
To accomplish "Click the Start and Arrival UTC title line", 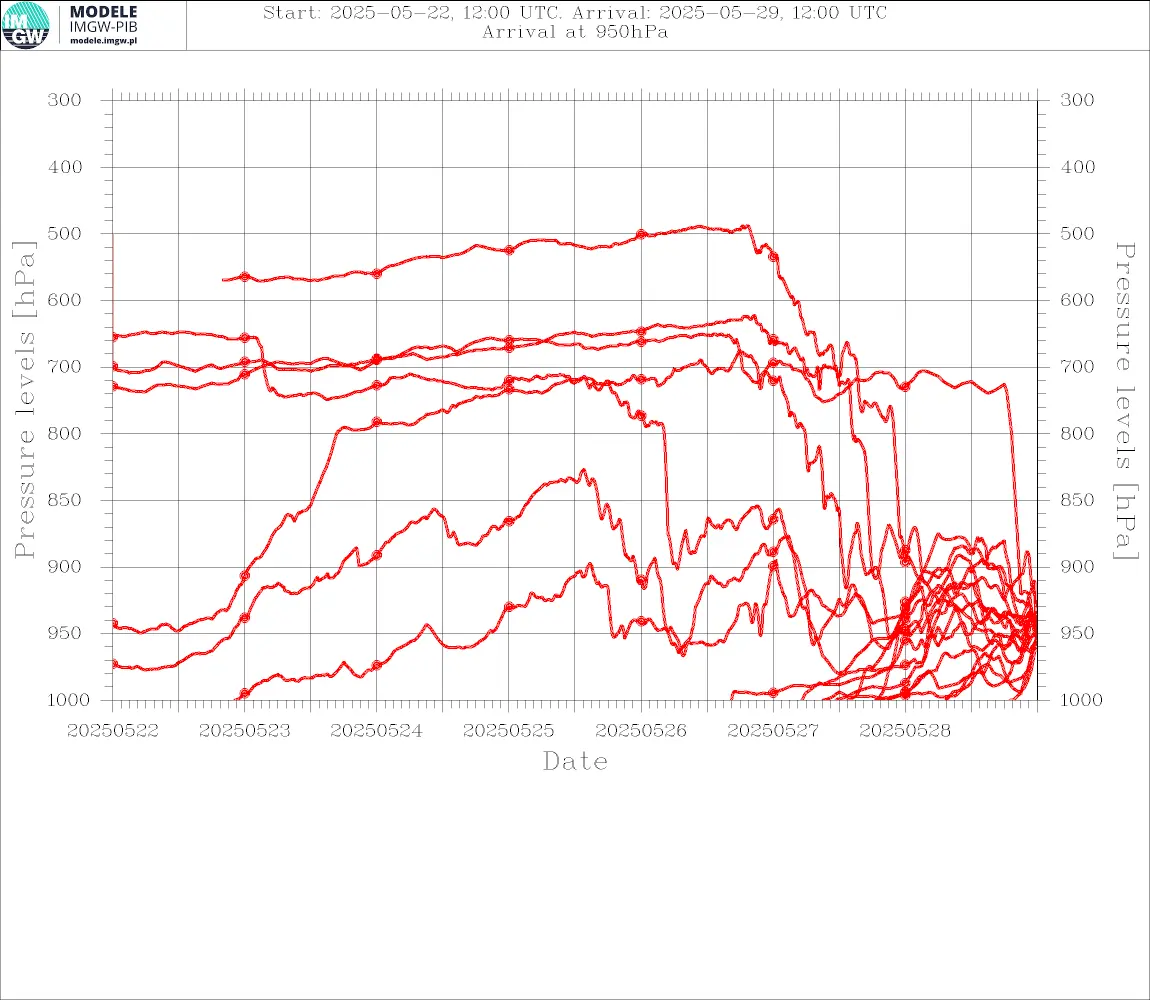I will (x=575, y=12).
